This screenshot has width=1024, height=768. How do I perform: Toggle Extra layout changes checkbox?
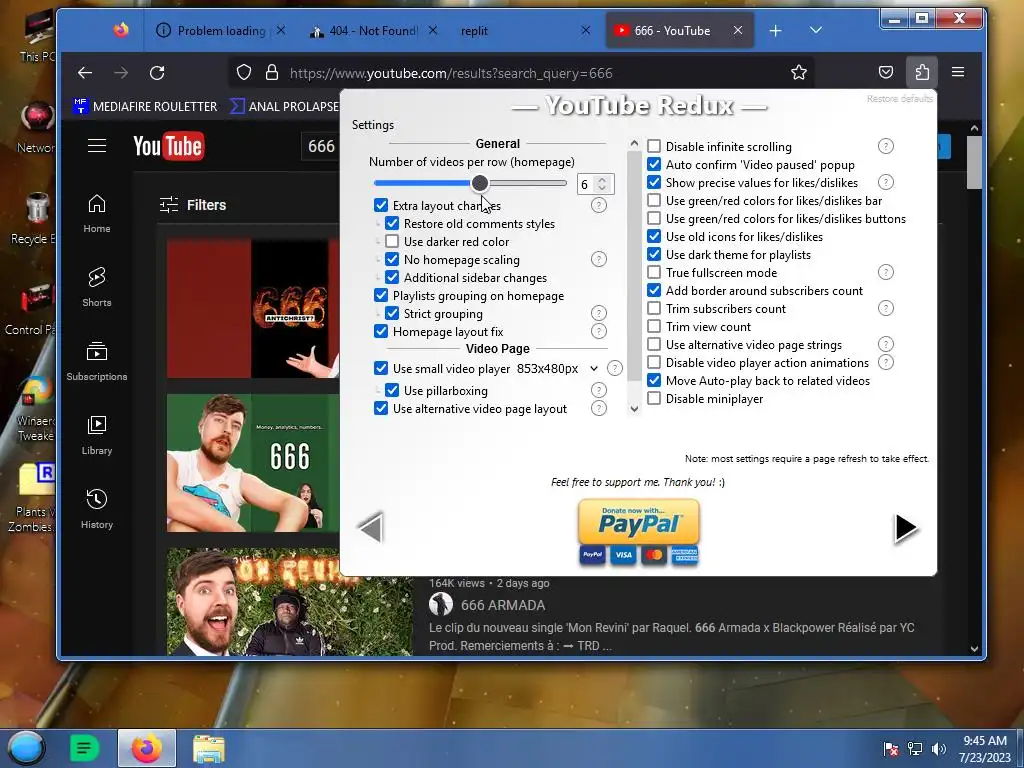click(381, 205)
